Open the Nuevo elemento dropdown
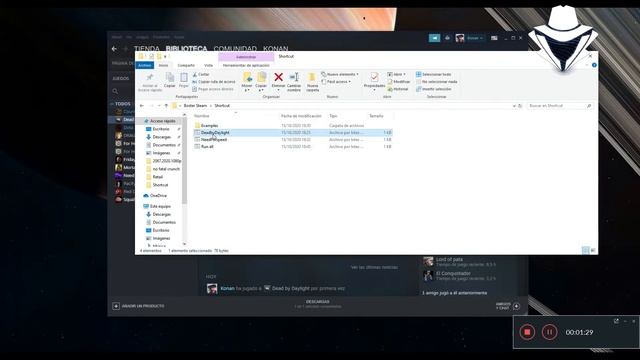640x360 pixels. point(340,74)
